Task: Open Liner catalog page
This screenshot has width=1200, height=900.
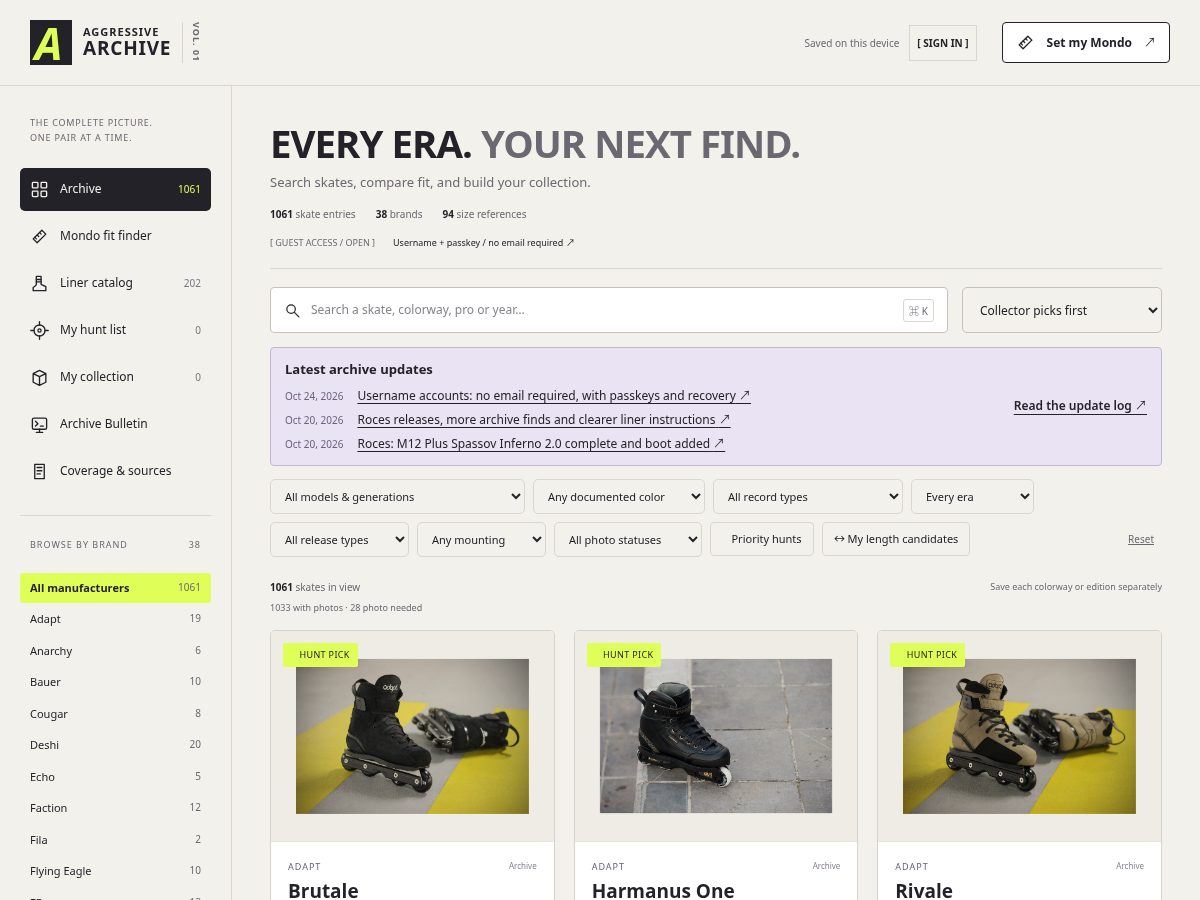Action: (115, 283)
